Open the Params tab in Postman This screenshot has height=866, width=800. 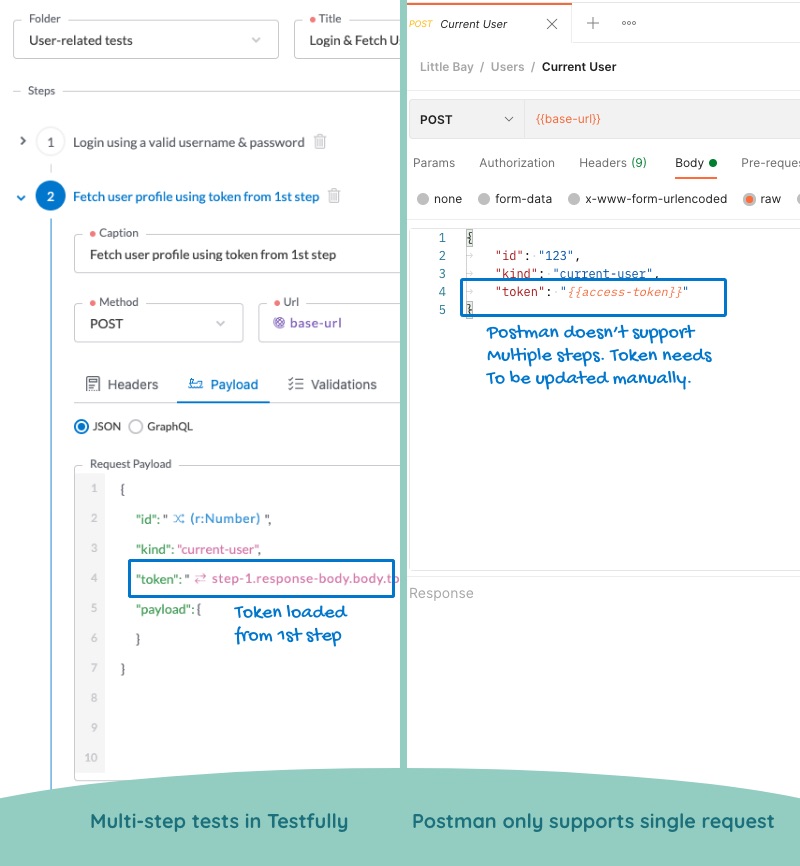pos(434,163)
